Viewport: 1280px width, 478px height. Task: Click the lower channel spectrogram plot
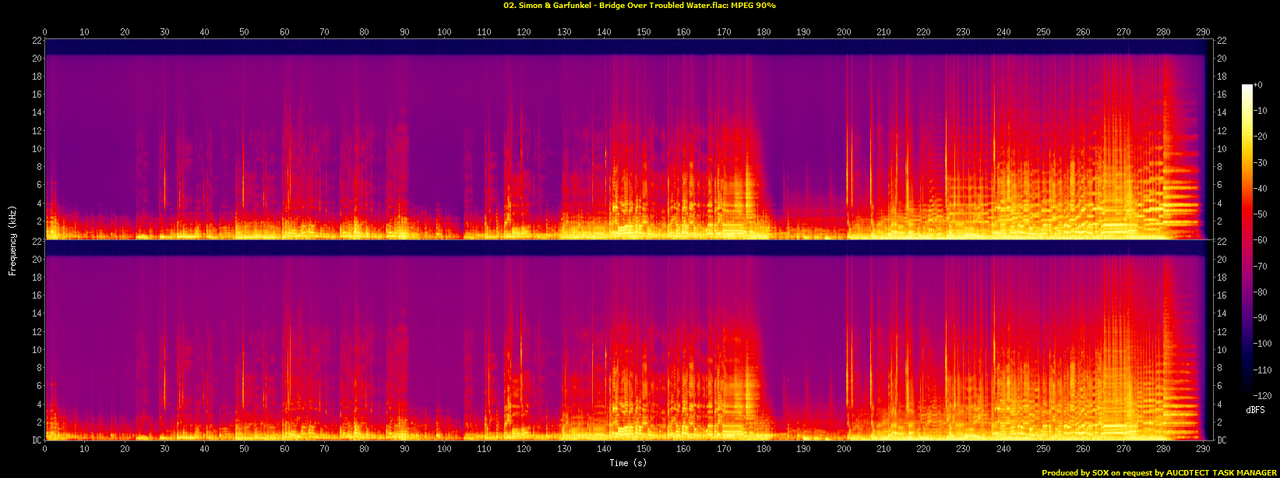628,341
